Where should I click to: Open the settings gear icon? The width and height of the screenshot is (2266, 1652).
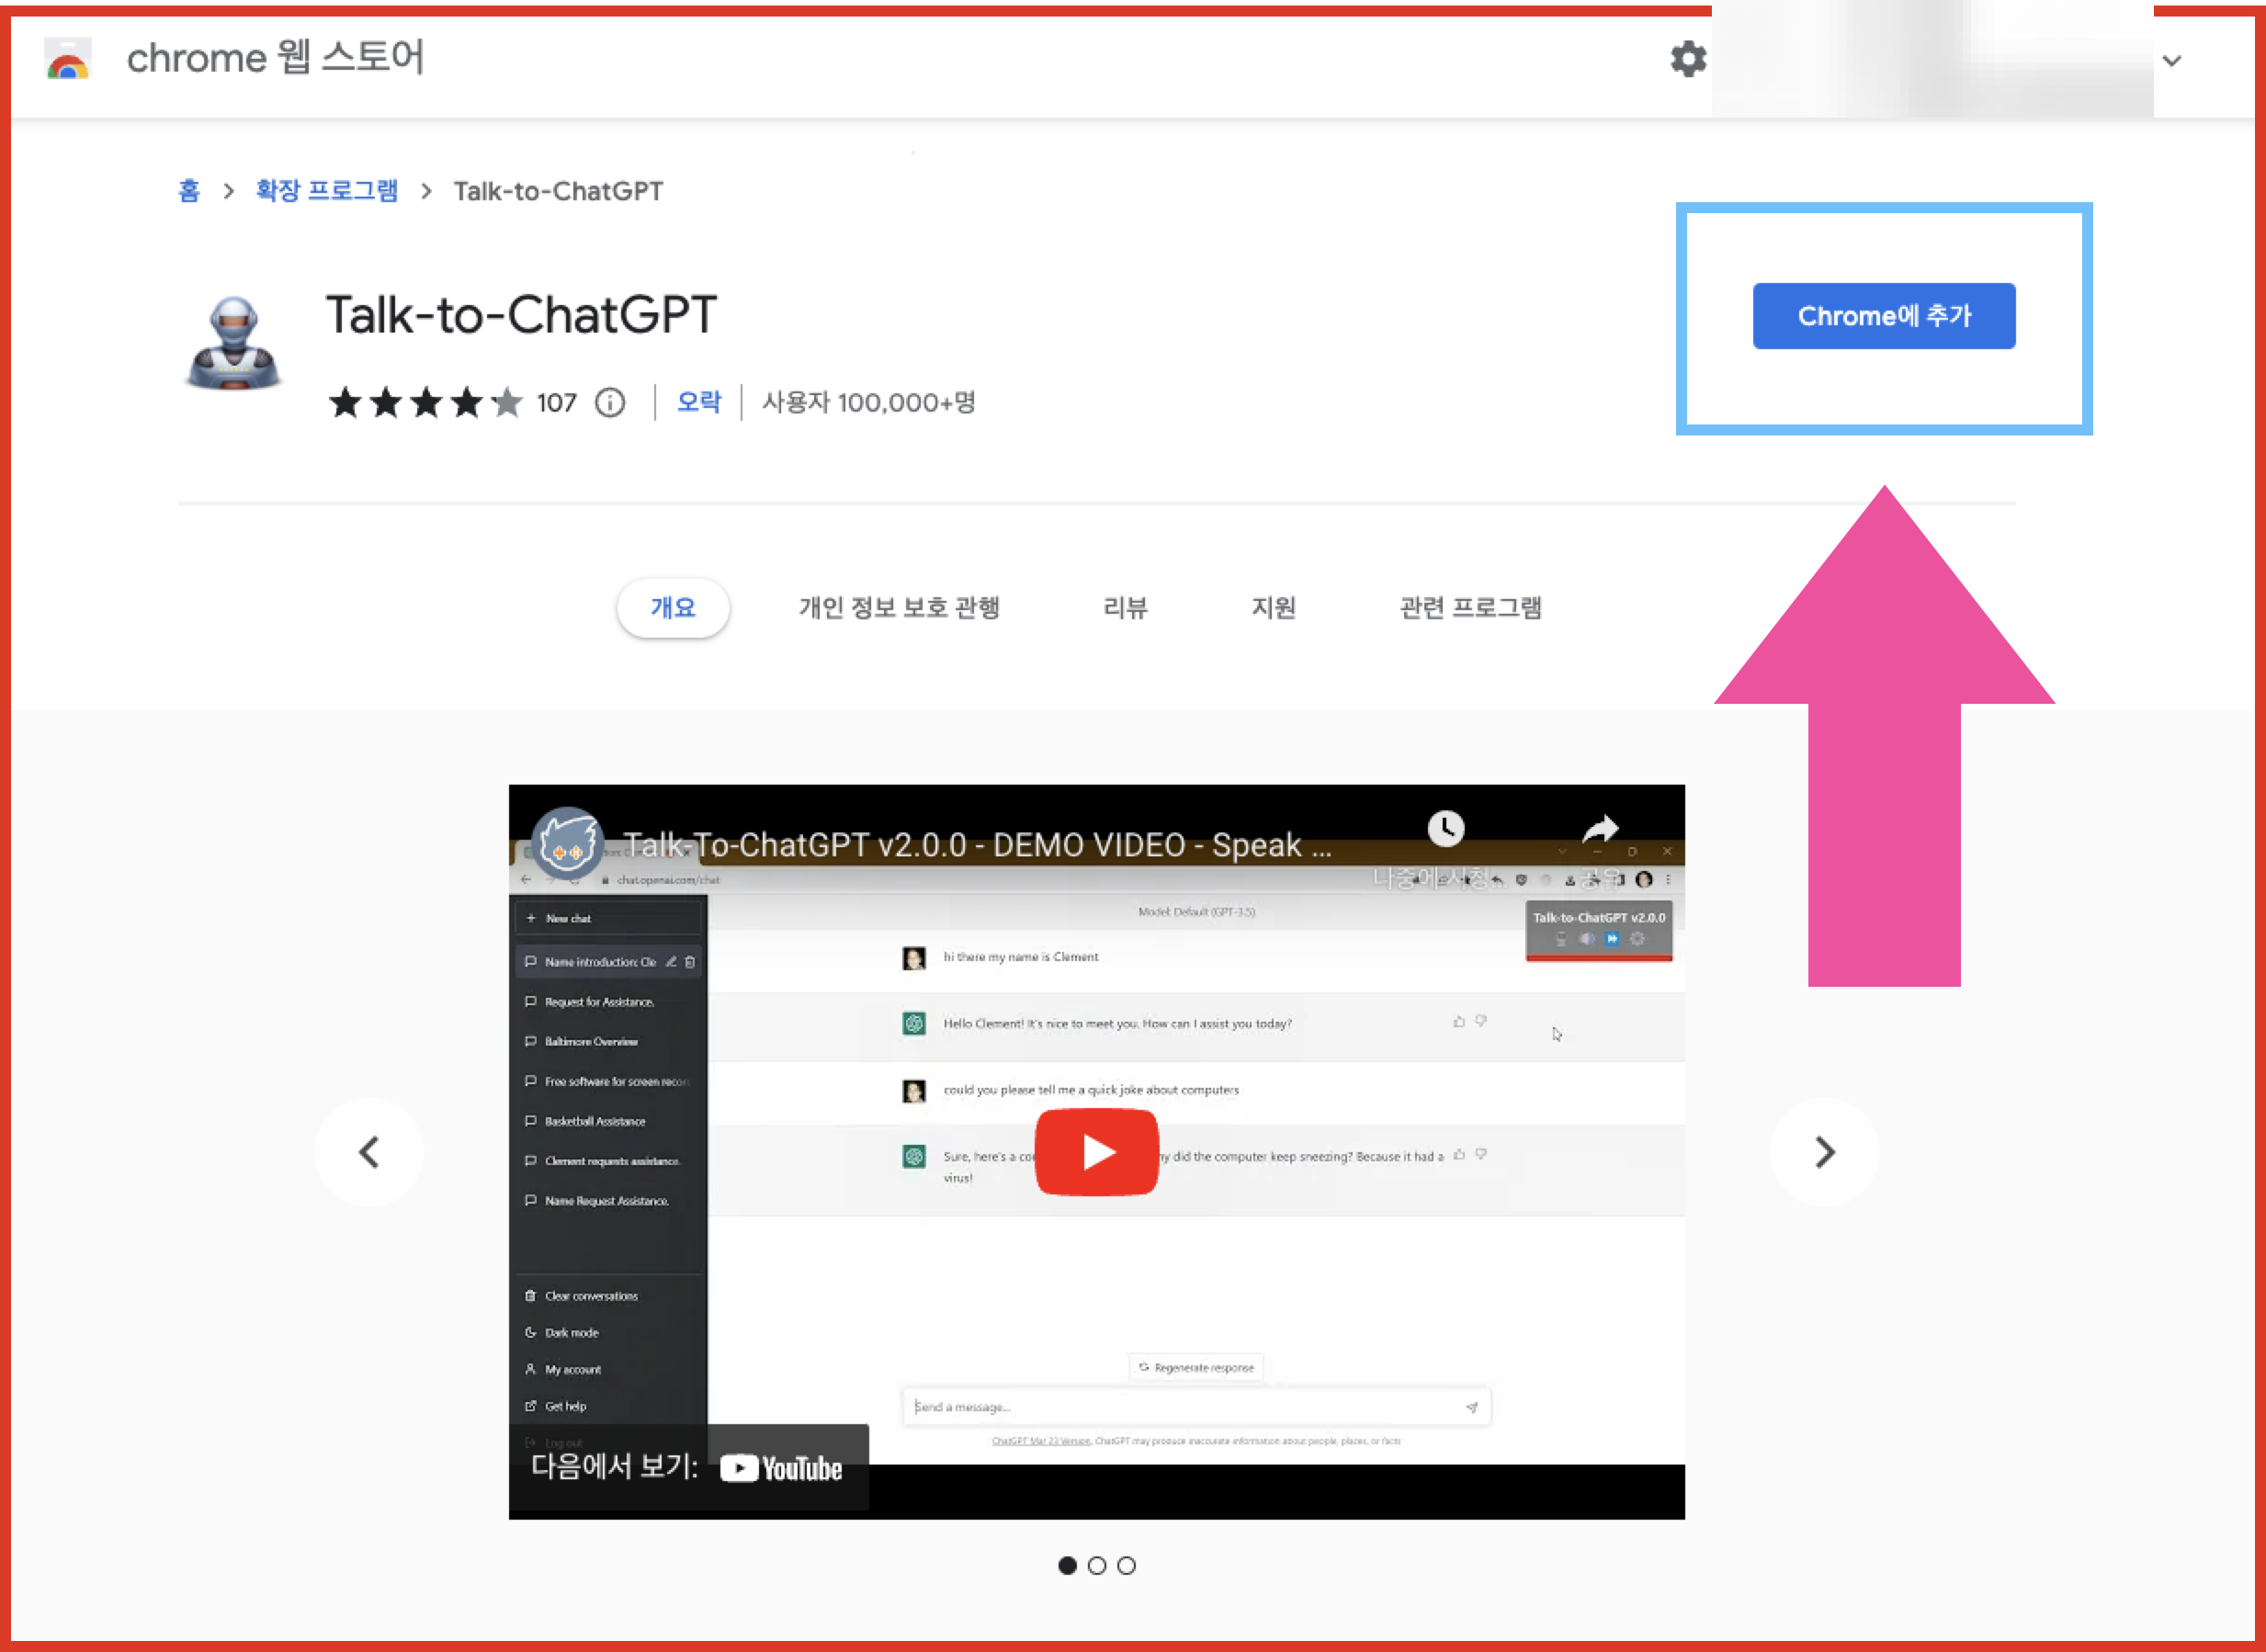pyautogui.click(x=1688, y=59)
